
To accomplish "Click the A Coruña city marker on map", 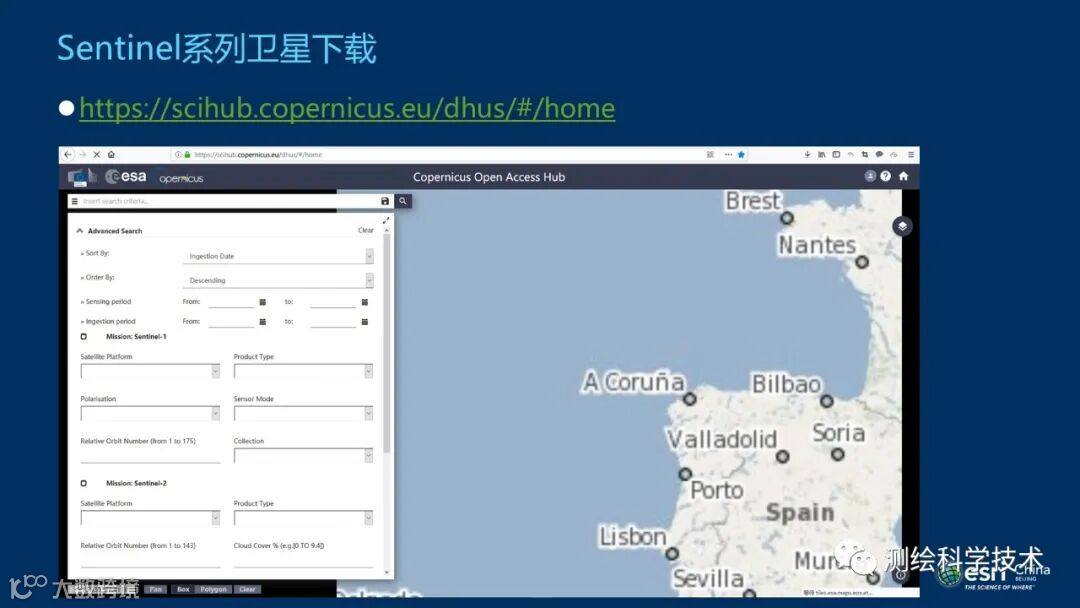I will click(x=689, y=399).
